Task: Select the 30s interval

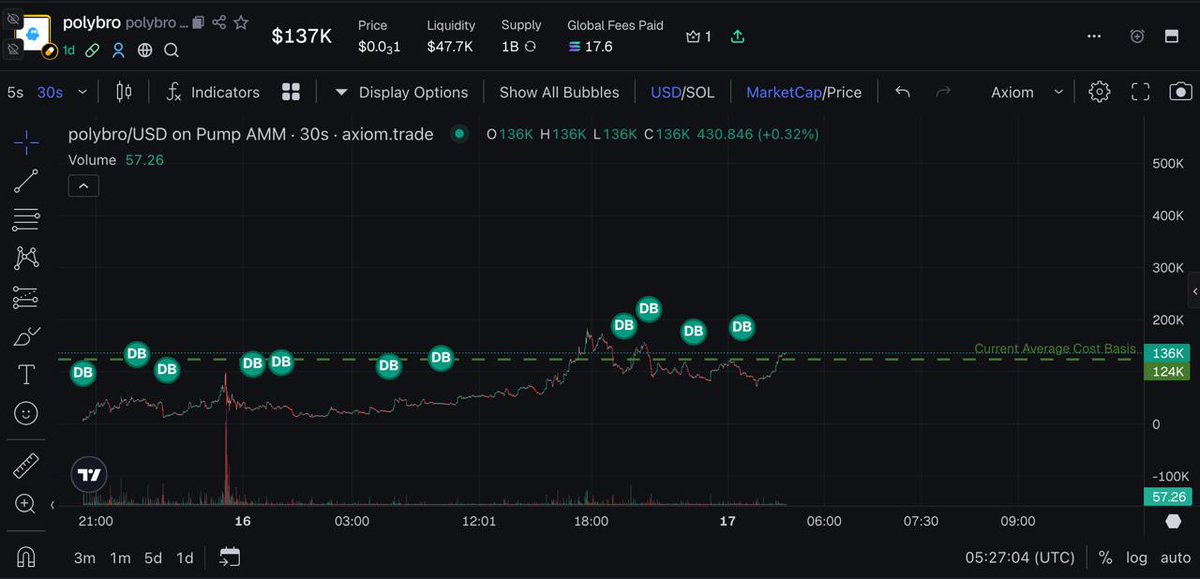Action: [50, 92]
